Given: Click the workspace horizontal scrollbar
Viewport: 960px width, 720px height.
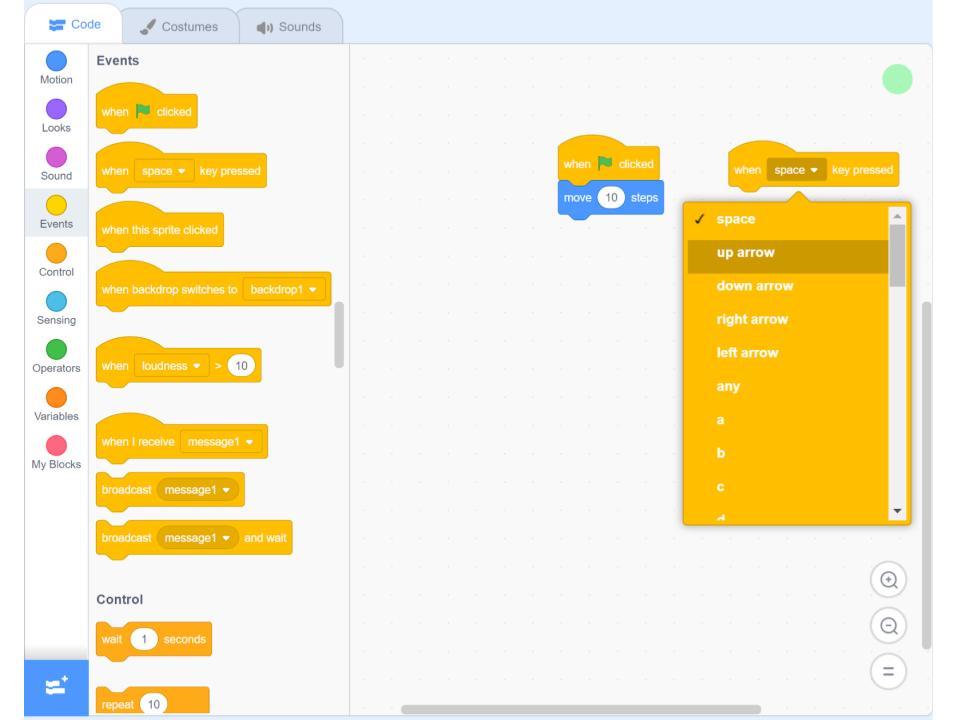Looking at the screenshot, I should coord(580,710).
